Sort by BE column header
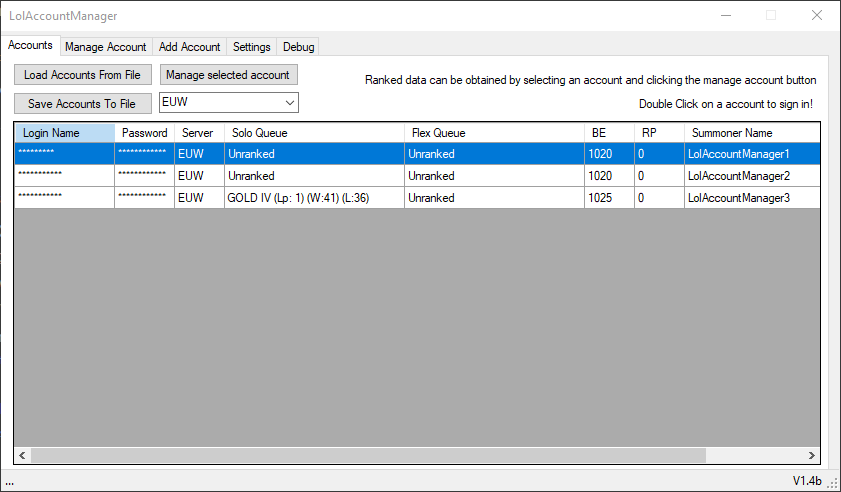The width and height of the screenshot is (841, 492). (x=609, y=133)
